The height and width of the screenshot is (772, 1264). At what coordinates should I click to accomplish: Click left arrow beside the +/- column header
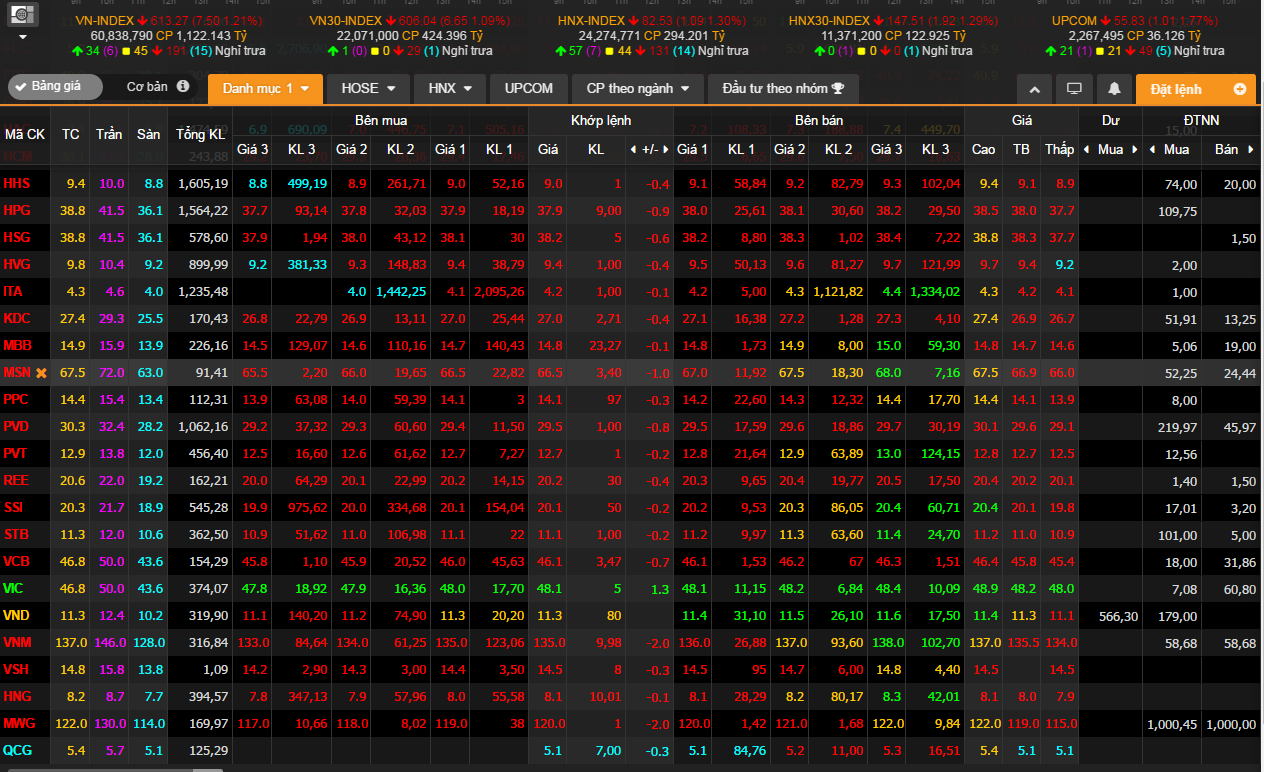coord(632,150)
